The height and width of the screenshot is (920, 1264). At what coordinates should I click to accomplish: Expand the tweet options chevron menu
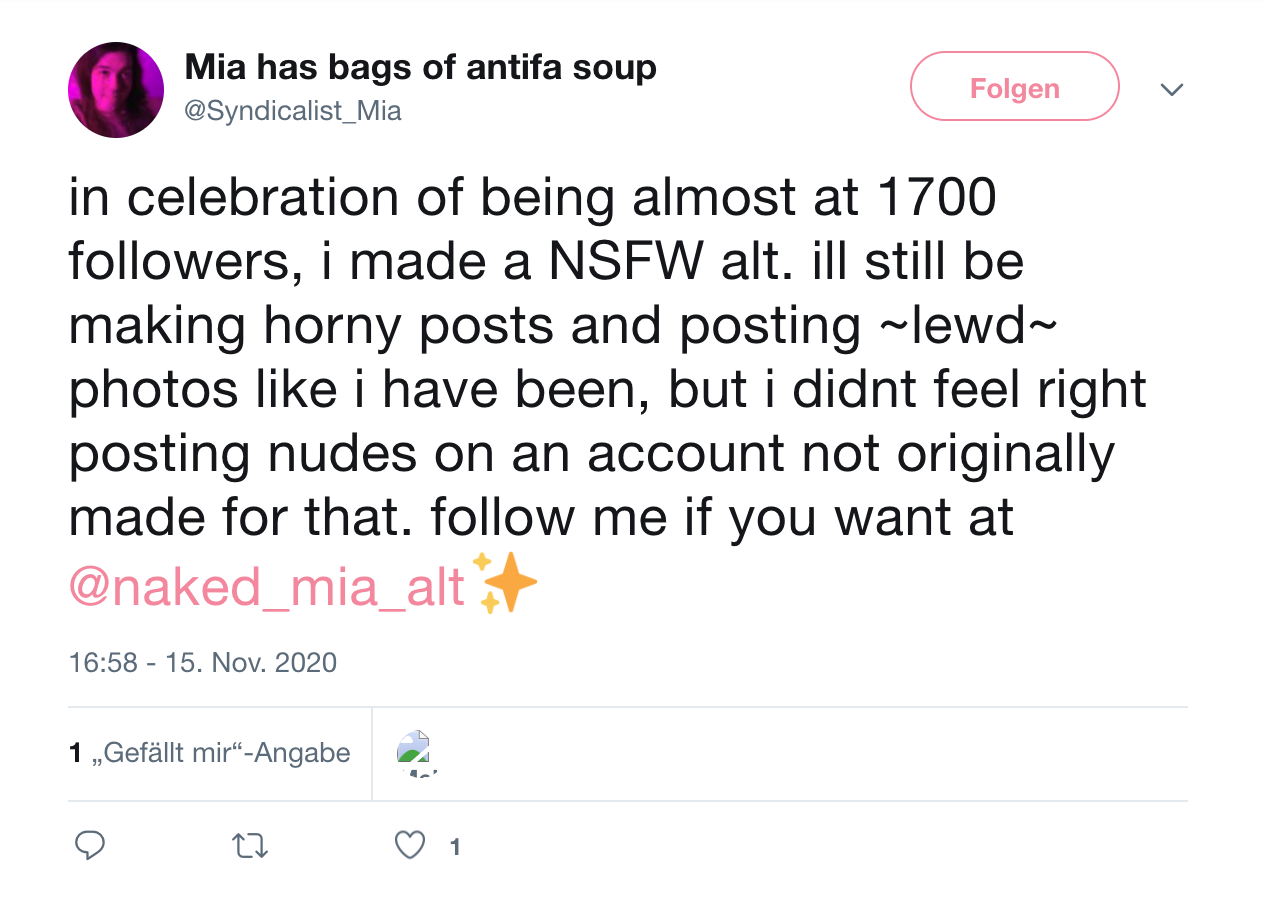(1171, 89)
